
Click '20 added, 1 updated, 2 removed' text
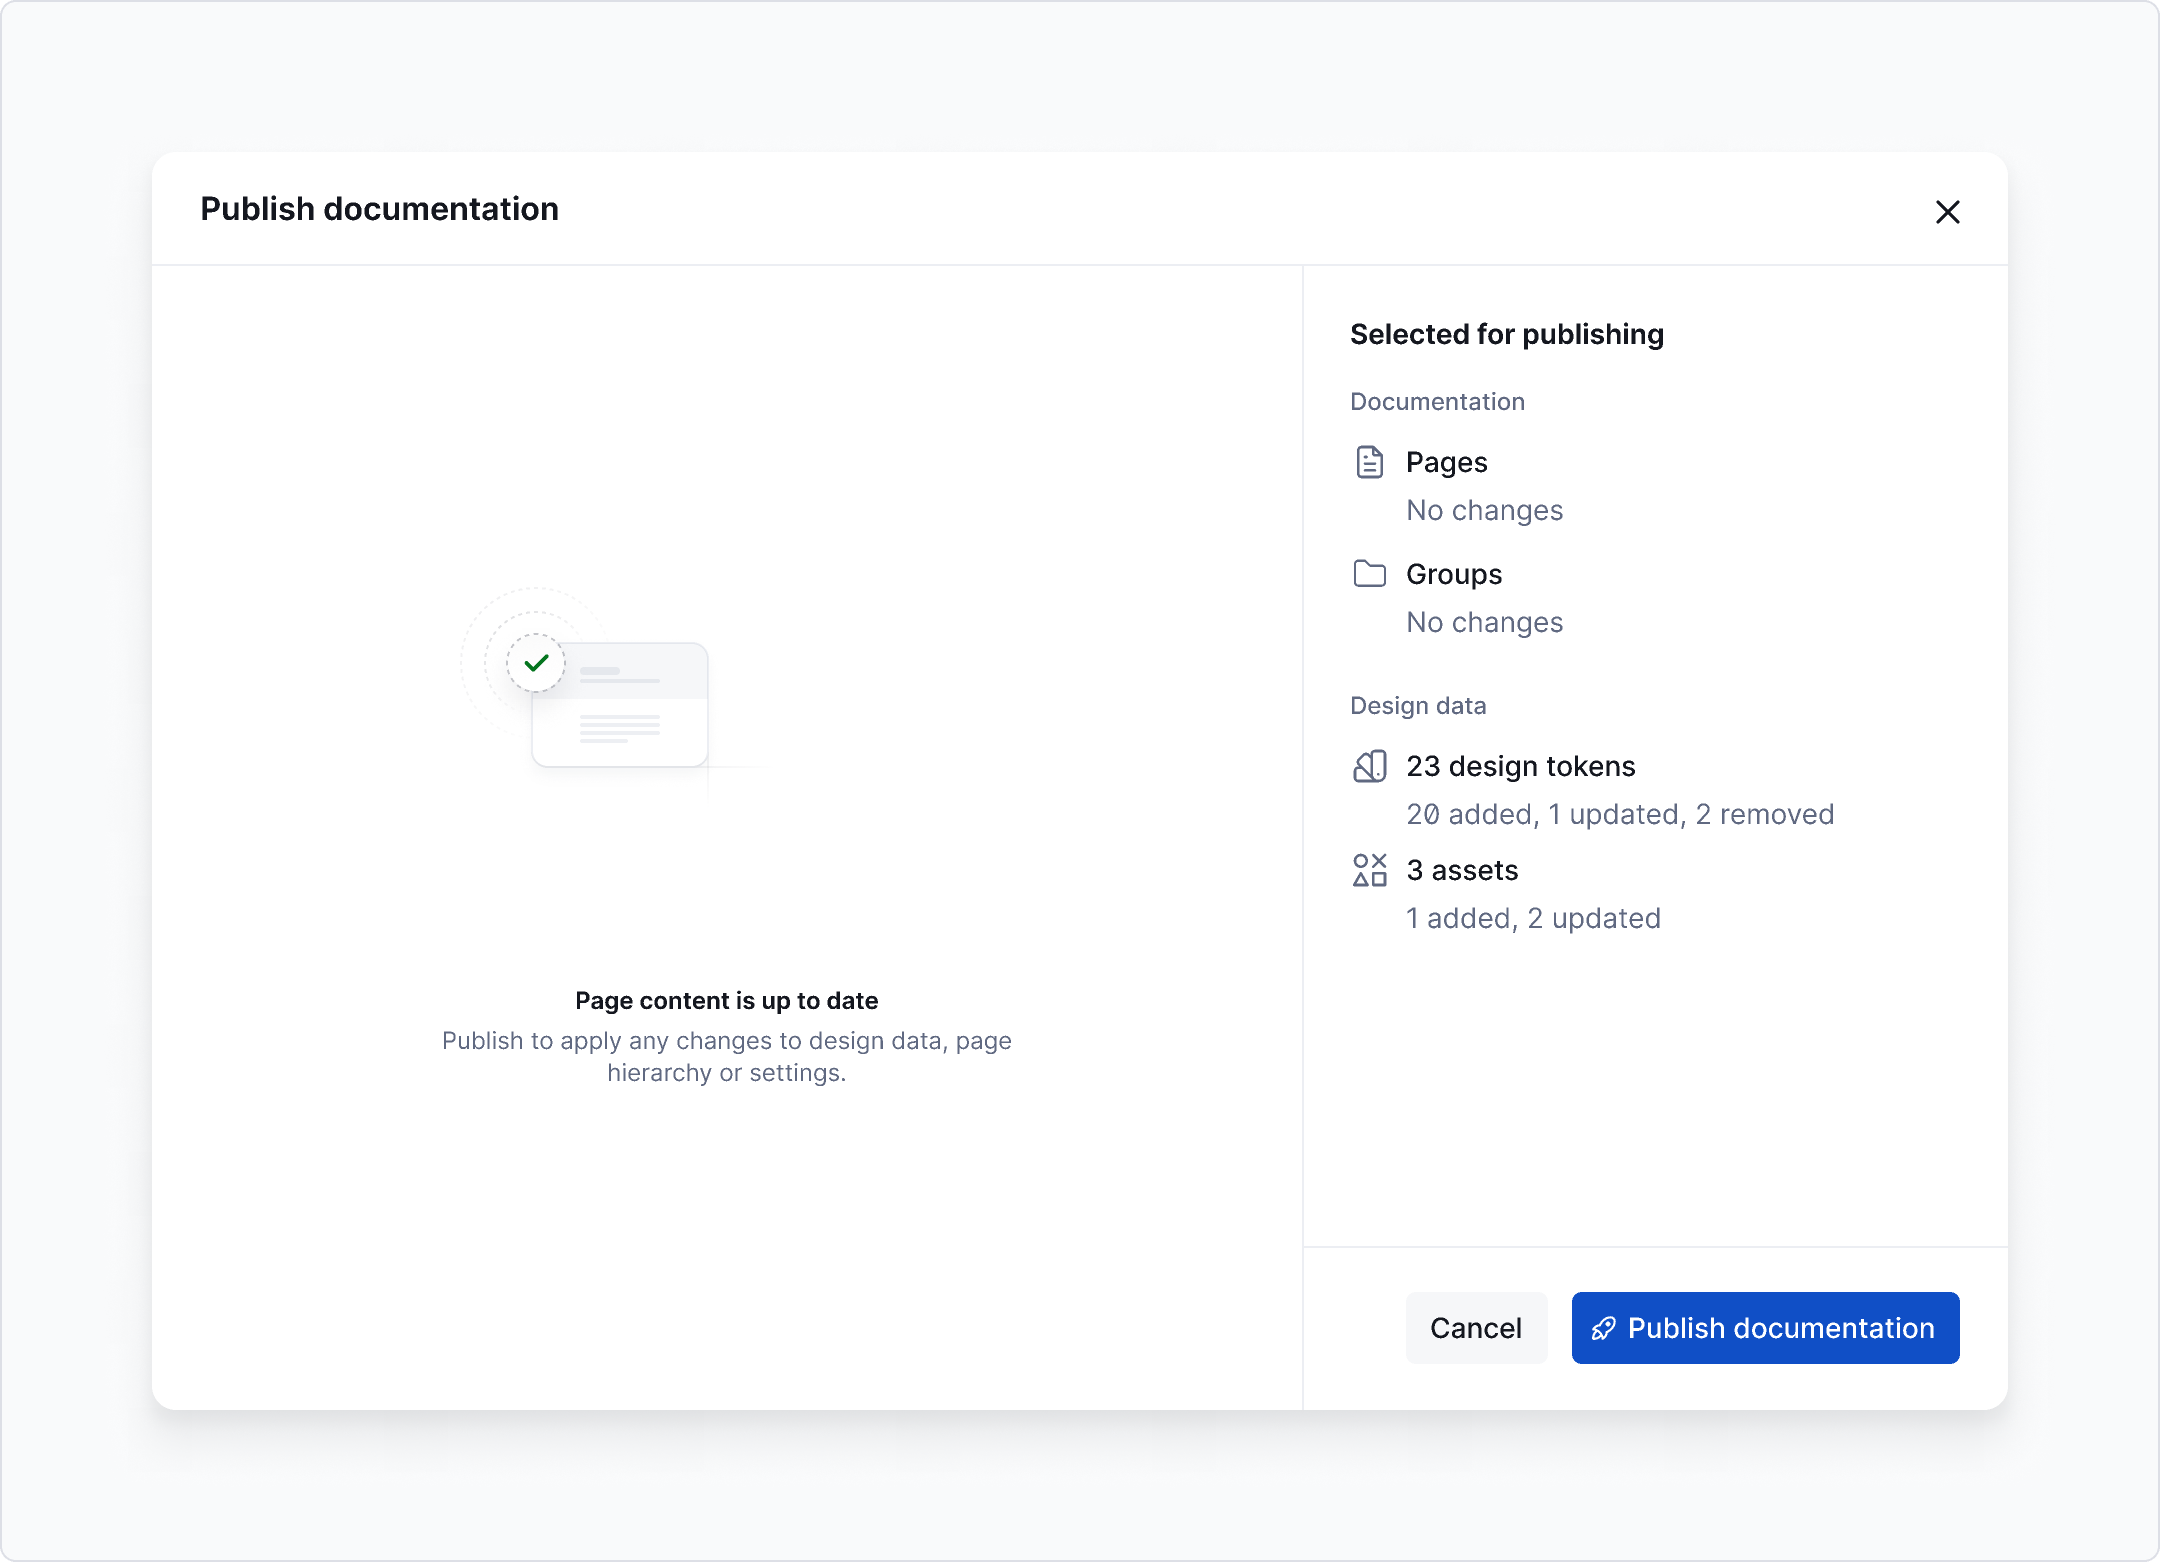[x=1620, y=814]
